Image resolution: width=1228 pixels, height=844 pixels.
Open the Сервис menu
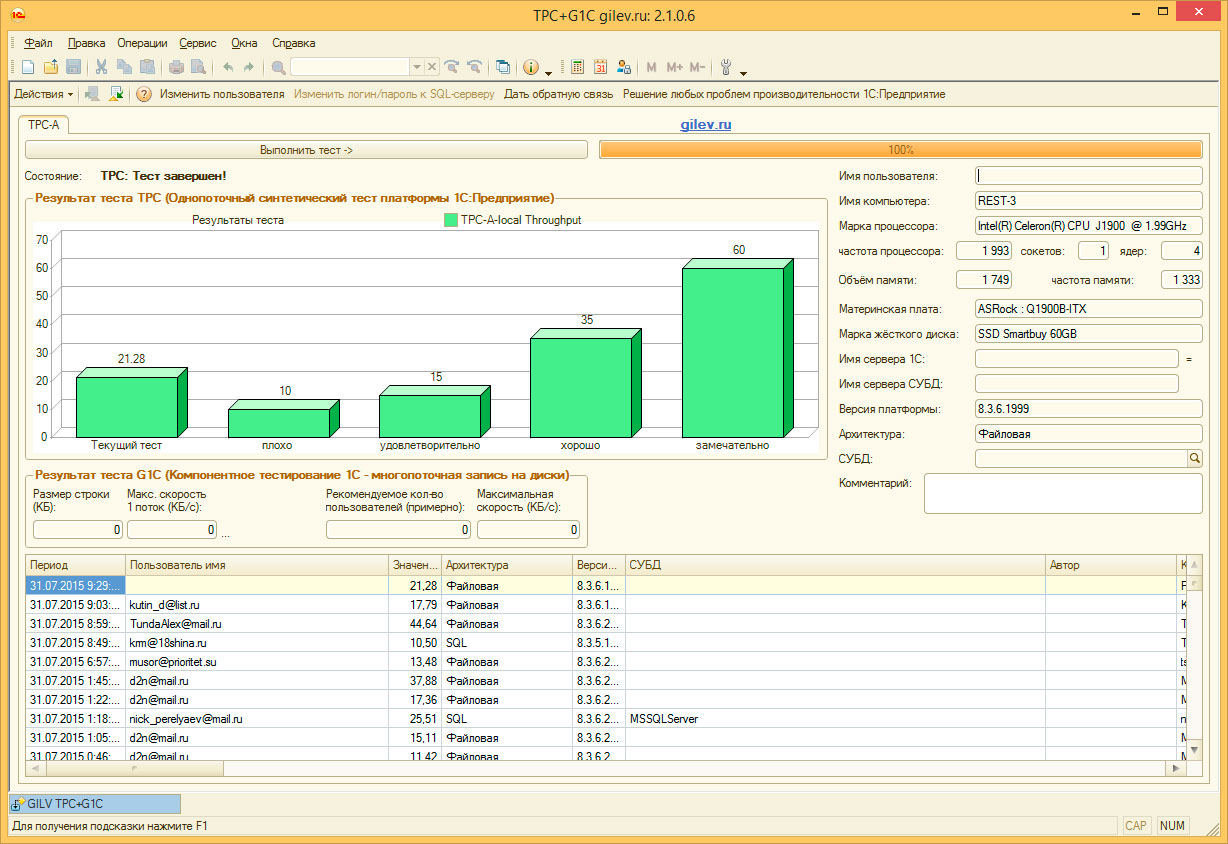[x=198, y=43]
